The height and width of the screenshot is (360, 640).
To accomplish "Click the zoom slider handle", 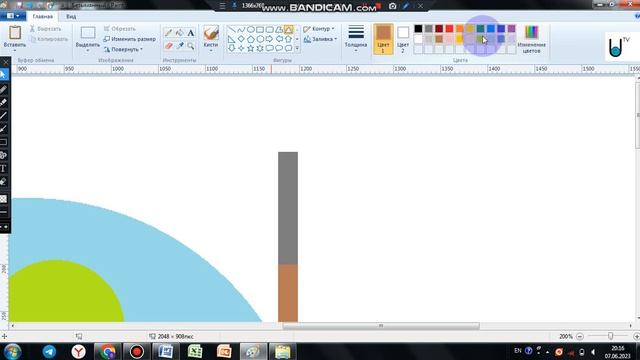I will pyautogui.click(x=611, y=336).
